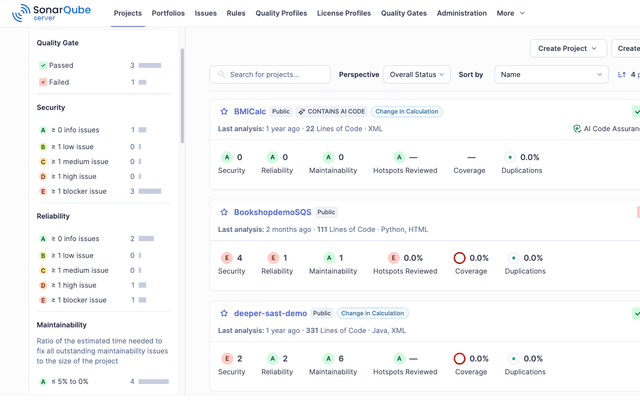
Task: Open License Profiles
Action: coord(344,13)
